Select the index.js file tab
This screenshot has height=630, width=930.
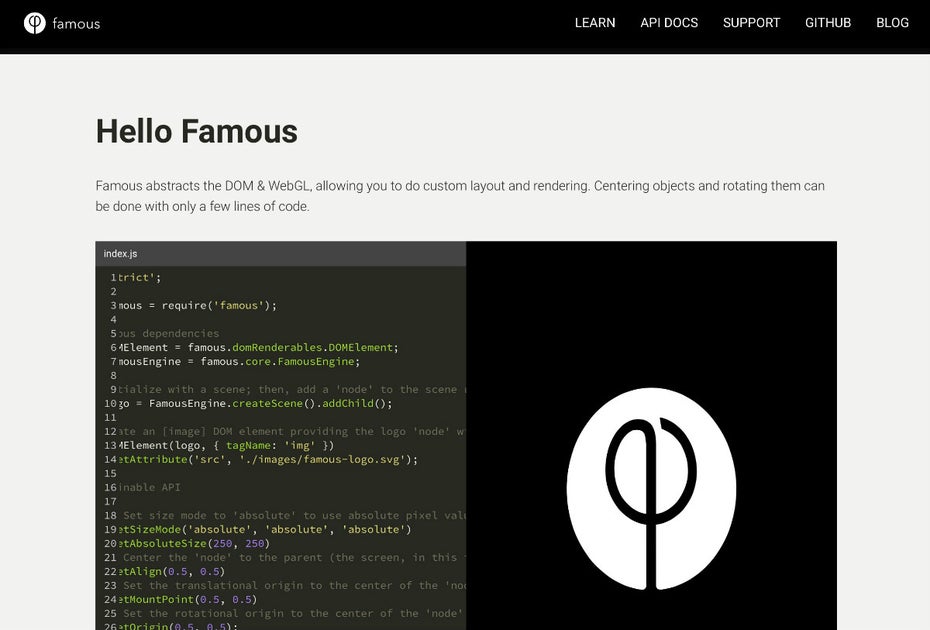tap(120, 253)
